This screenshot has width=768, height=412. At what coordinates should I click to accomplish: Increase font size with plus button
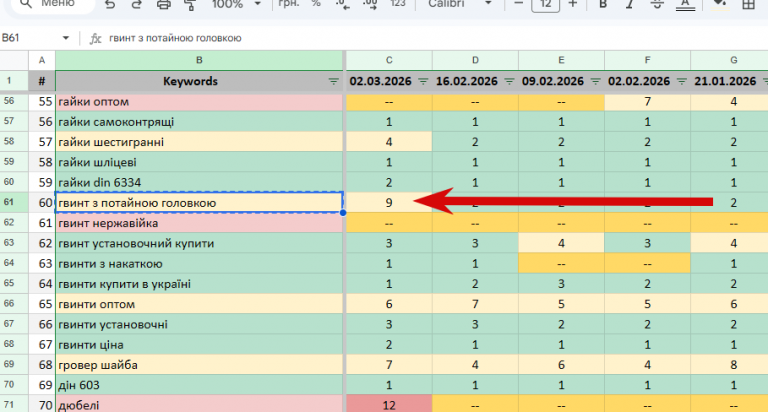(573, 4)
